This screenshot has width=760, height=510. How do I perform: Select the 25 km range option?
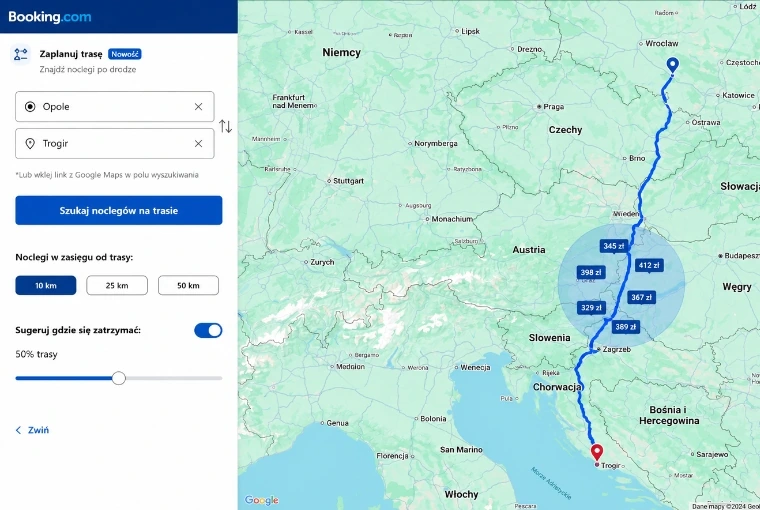click(x=117, y=286)
